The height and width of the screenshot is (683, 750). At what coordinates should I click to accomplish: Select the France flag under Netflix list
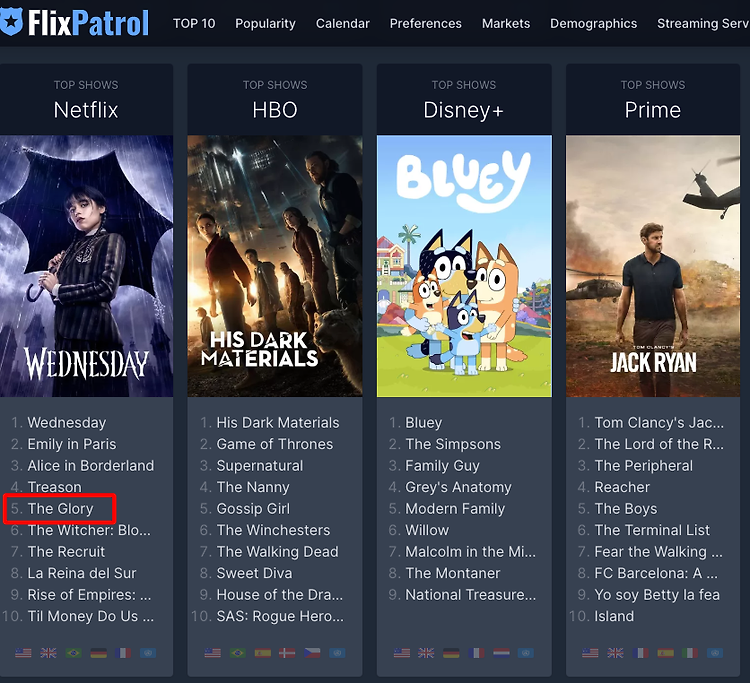[123, 653]
